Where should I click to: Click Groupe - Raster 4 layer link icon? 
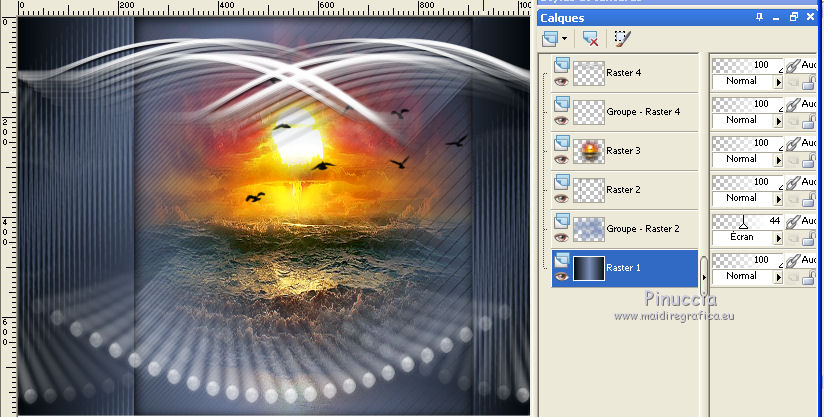[793, 105]
